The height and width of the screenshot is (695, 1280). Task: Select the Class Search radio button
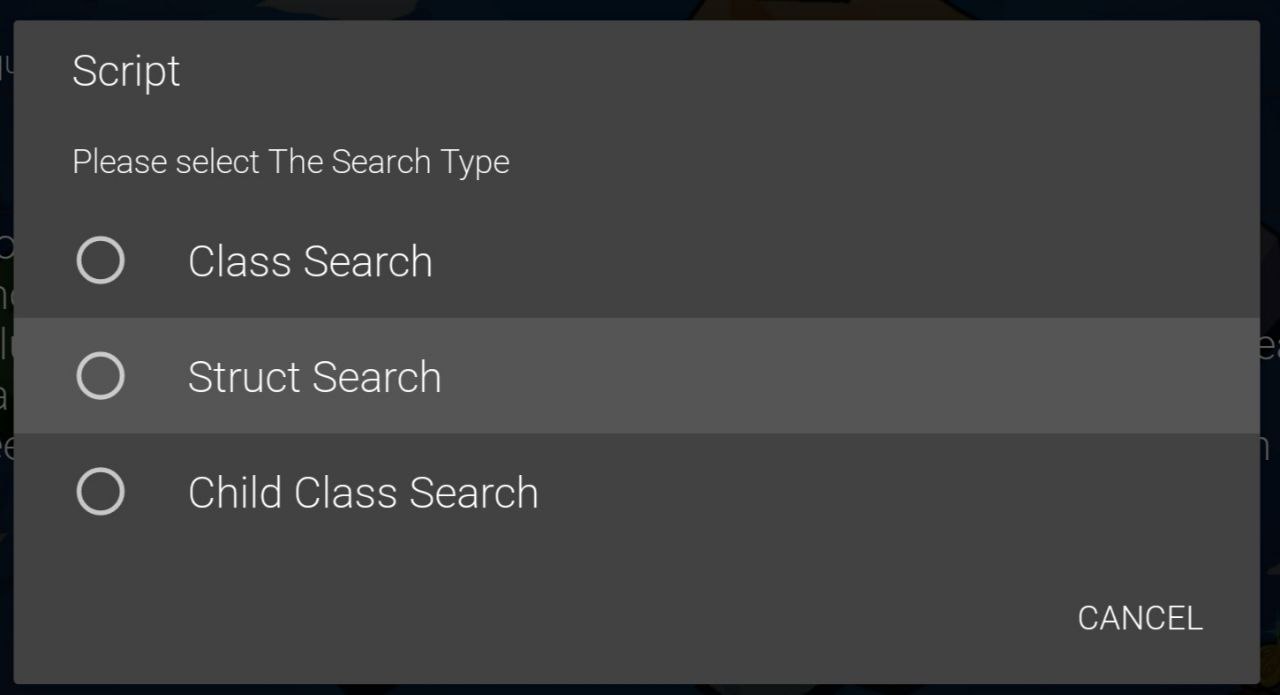[100, 261]
